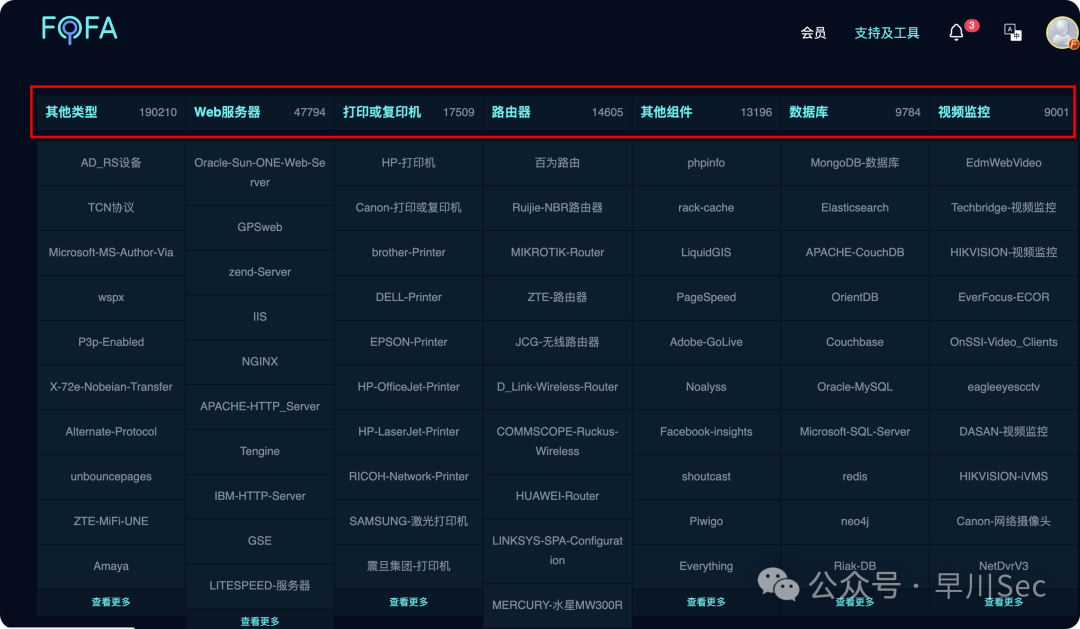Click the LITESPEED-服务器 entry

[x=260, y=586]
